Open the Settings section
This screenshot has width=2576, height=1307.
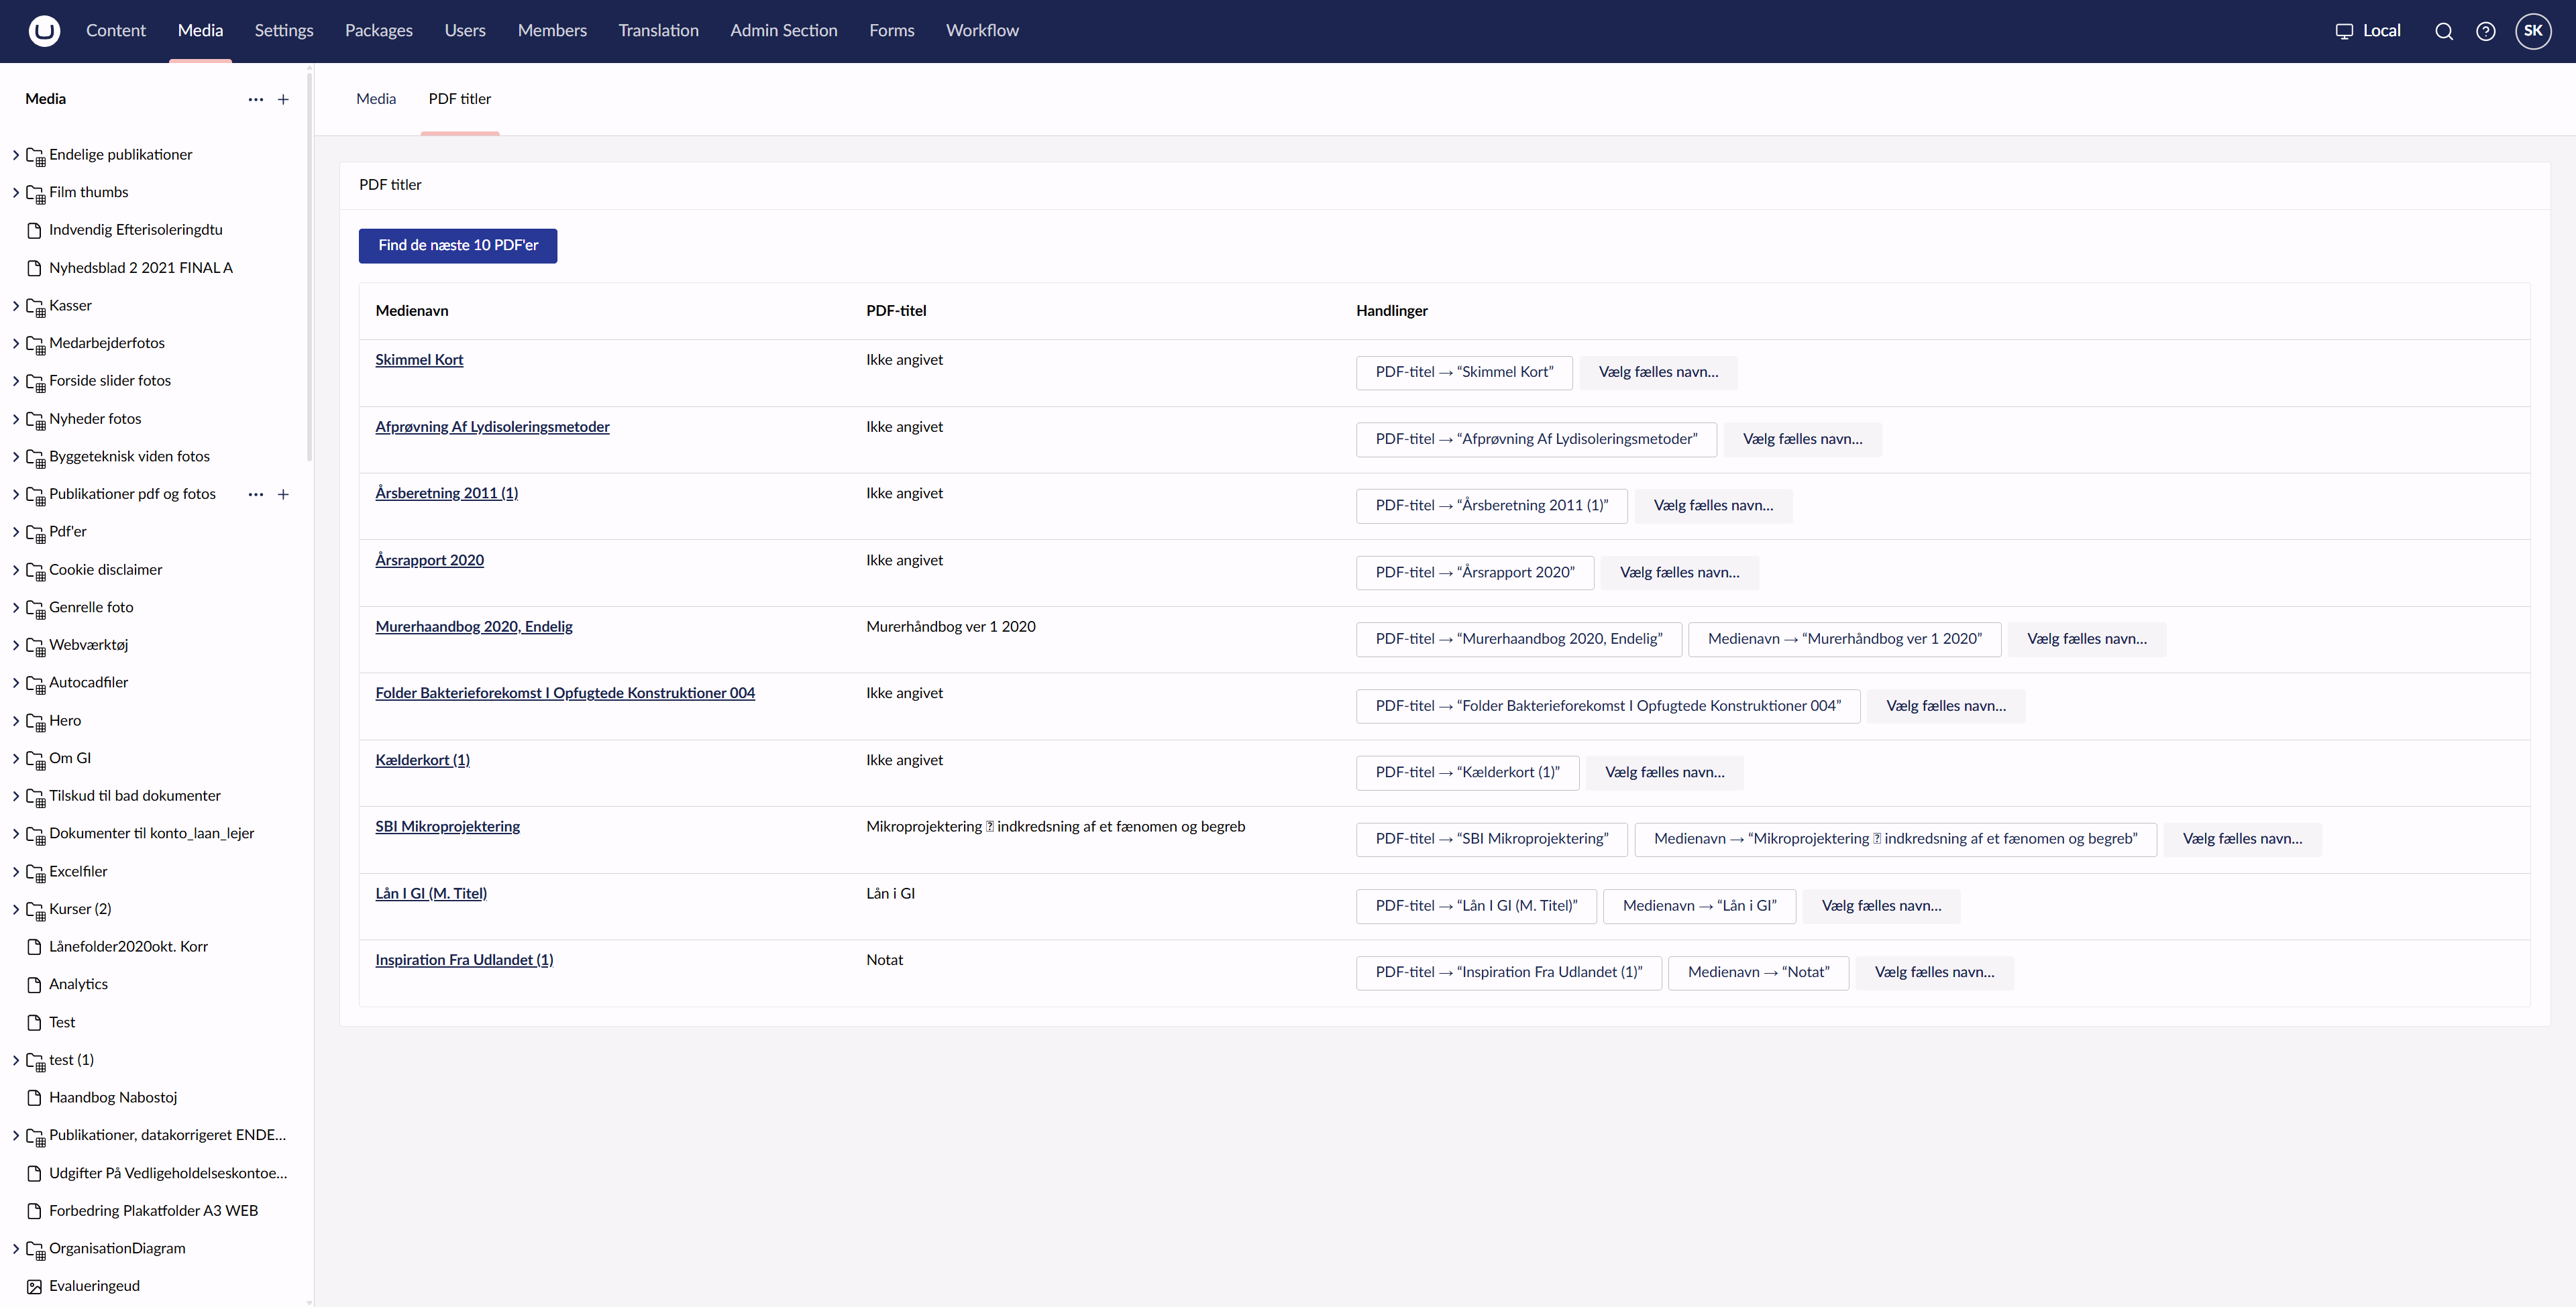coord(284,31)
